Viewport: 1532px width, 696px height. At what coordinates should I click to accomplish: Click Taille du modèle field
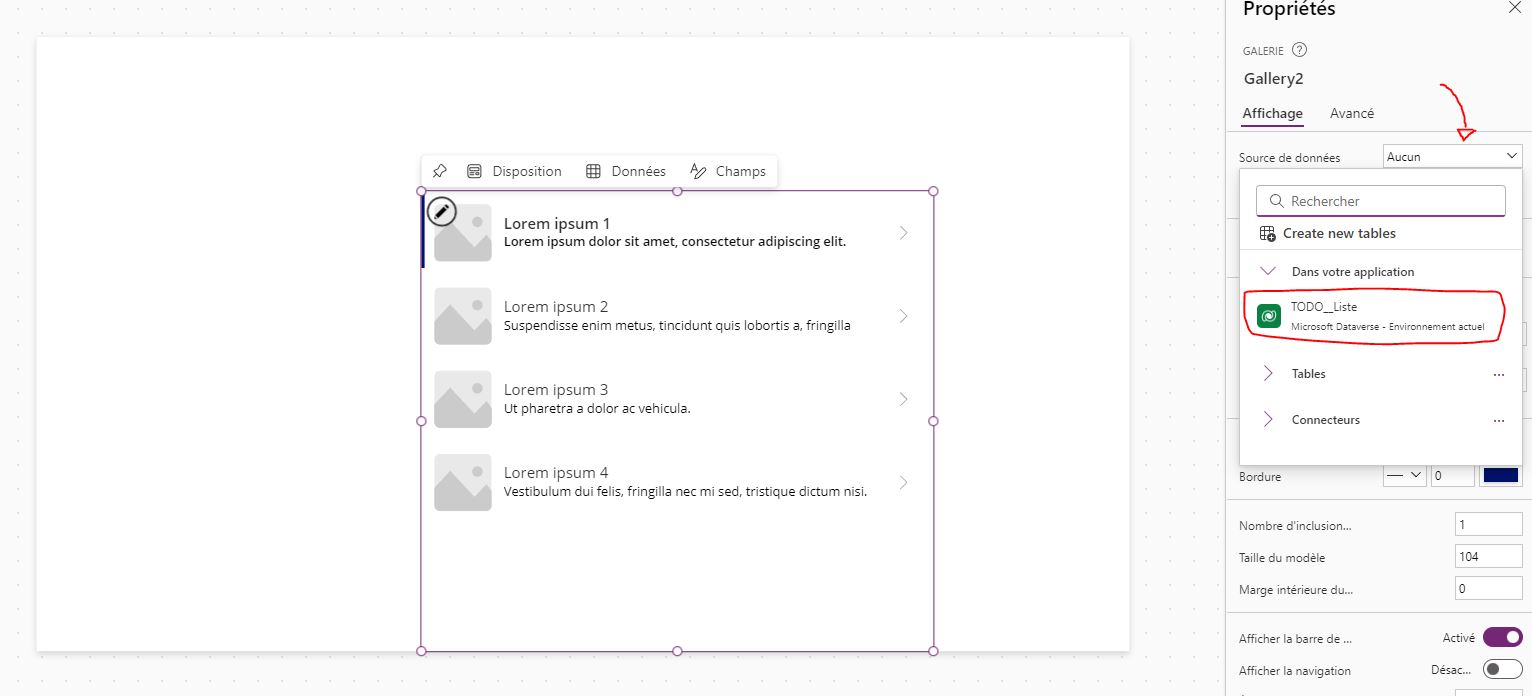(1489, 557)
